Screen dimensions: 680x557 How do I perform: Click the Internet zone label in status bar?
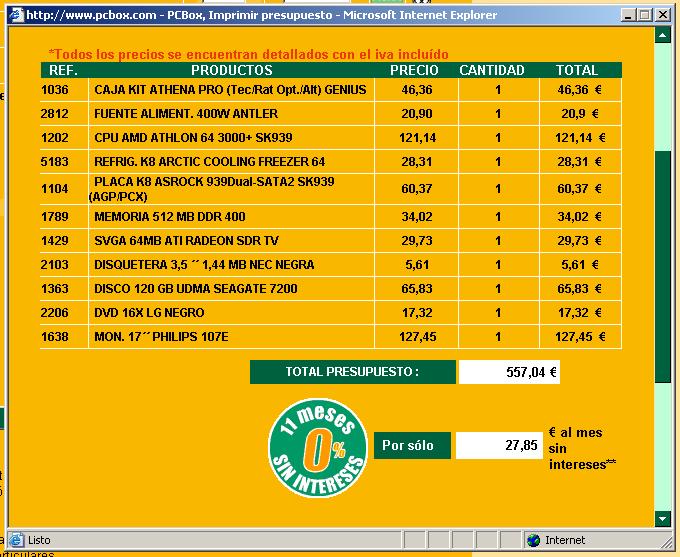pos(565,540)
